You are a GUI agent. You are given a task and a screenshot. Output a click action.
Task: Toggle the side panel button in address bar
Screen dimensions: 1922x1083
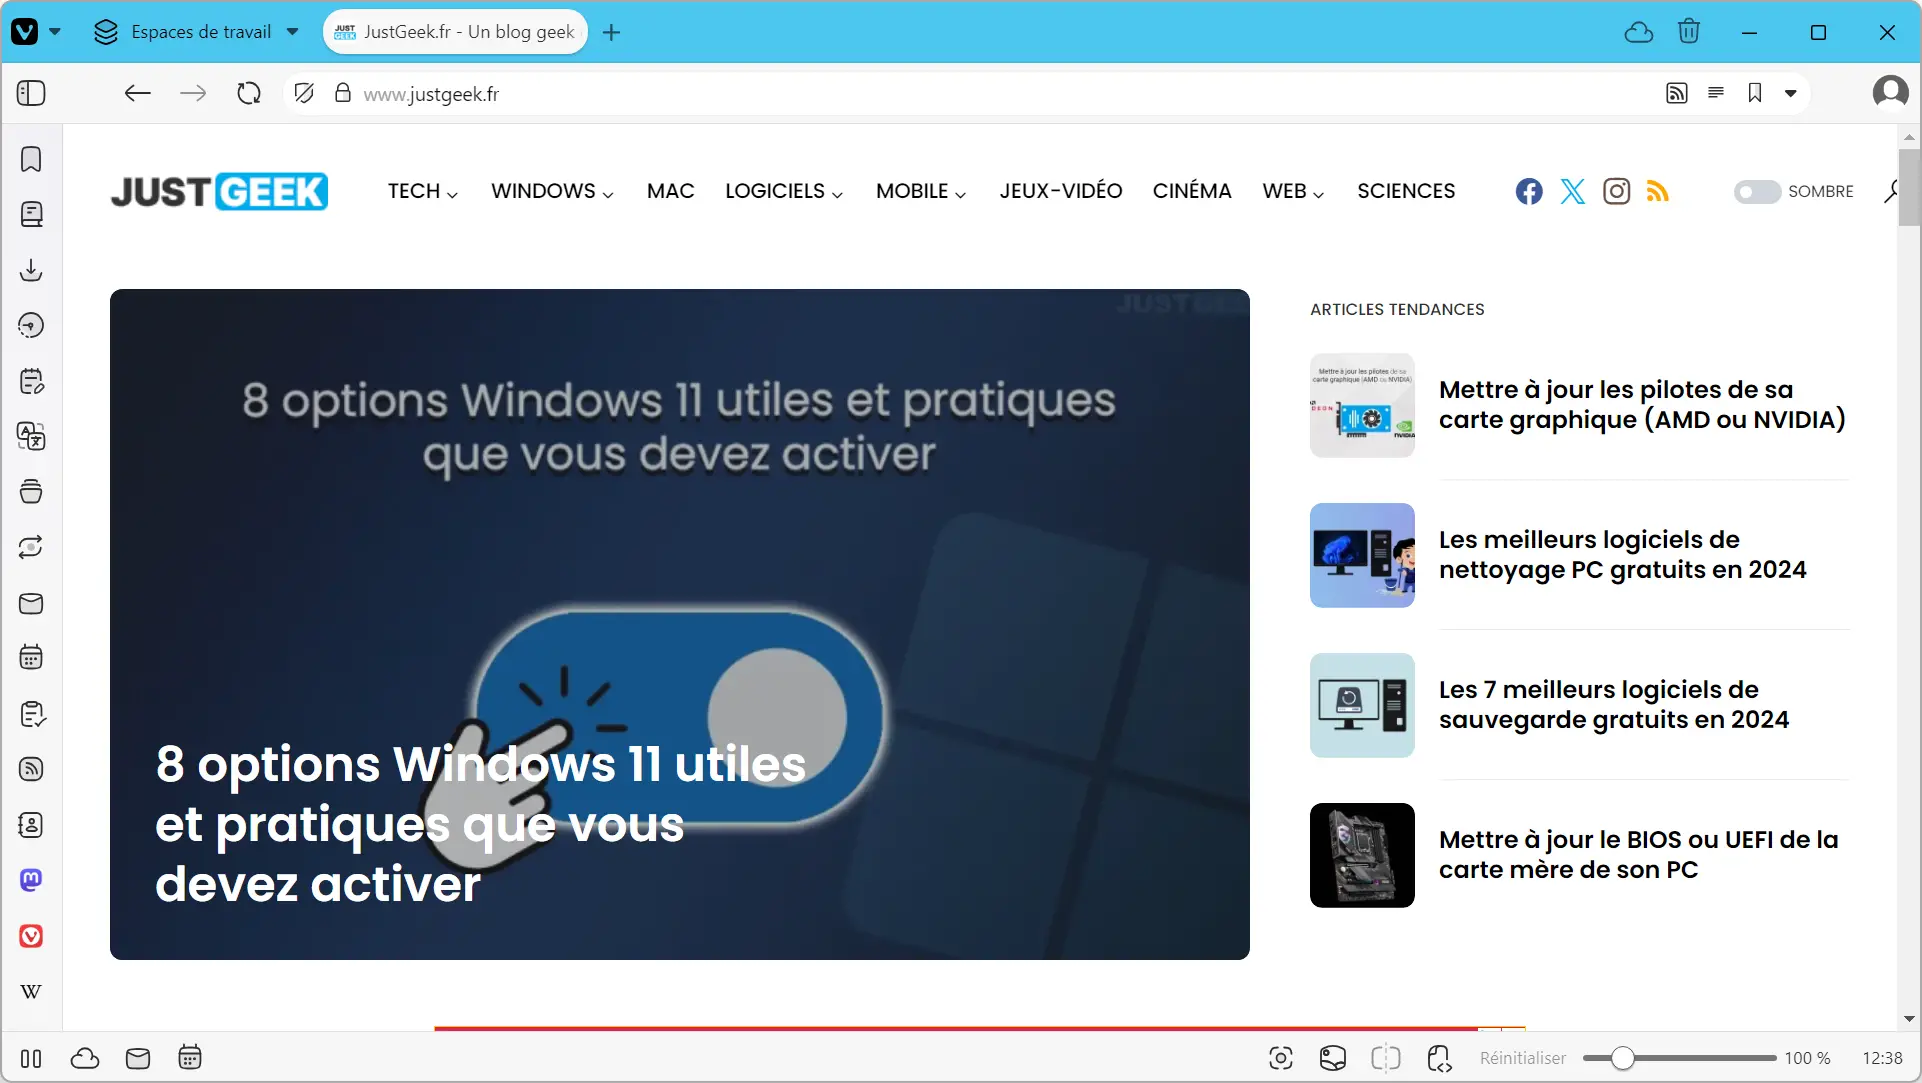32,93
